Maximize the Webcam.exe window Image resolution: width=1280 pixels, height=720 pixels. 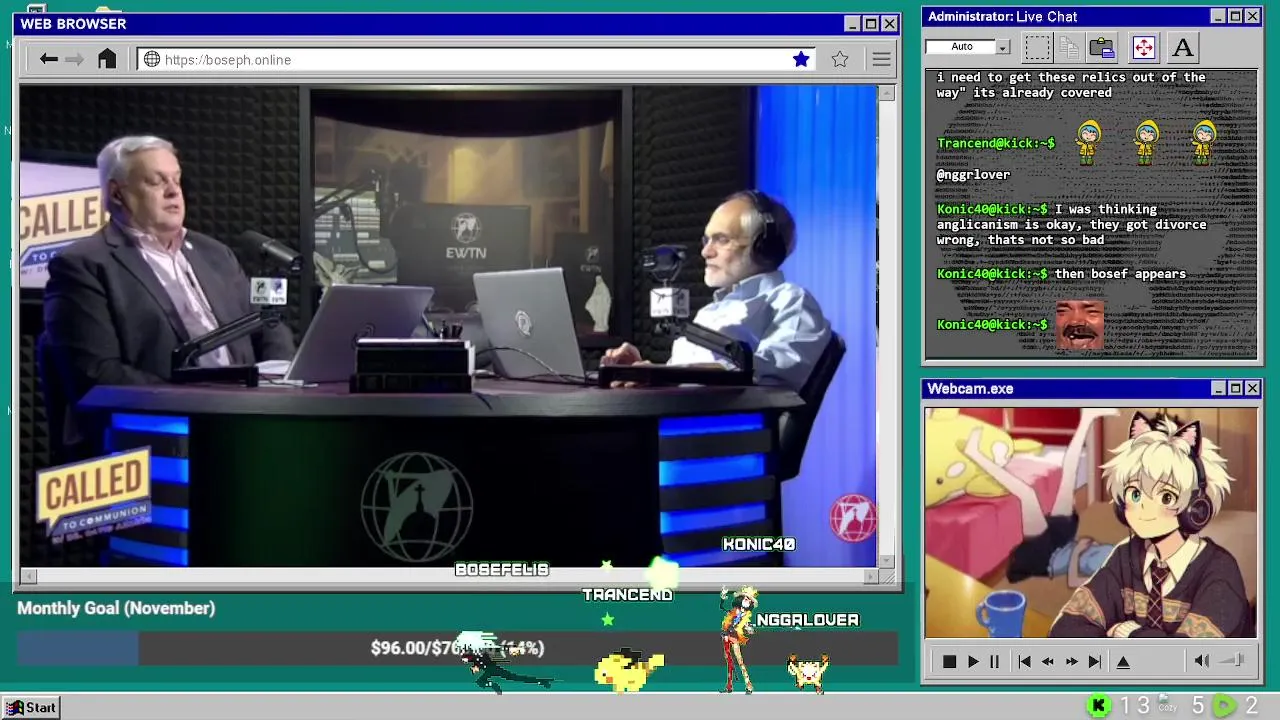click(1235, 388)
